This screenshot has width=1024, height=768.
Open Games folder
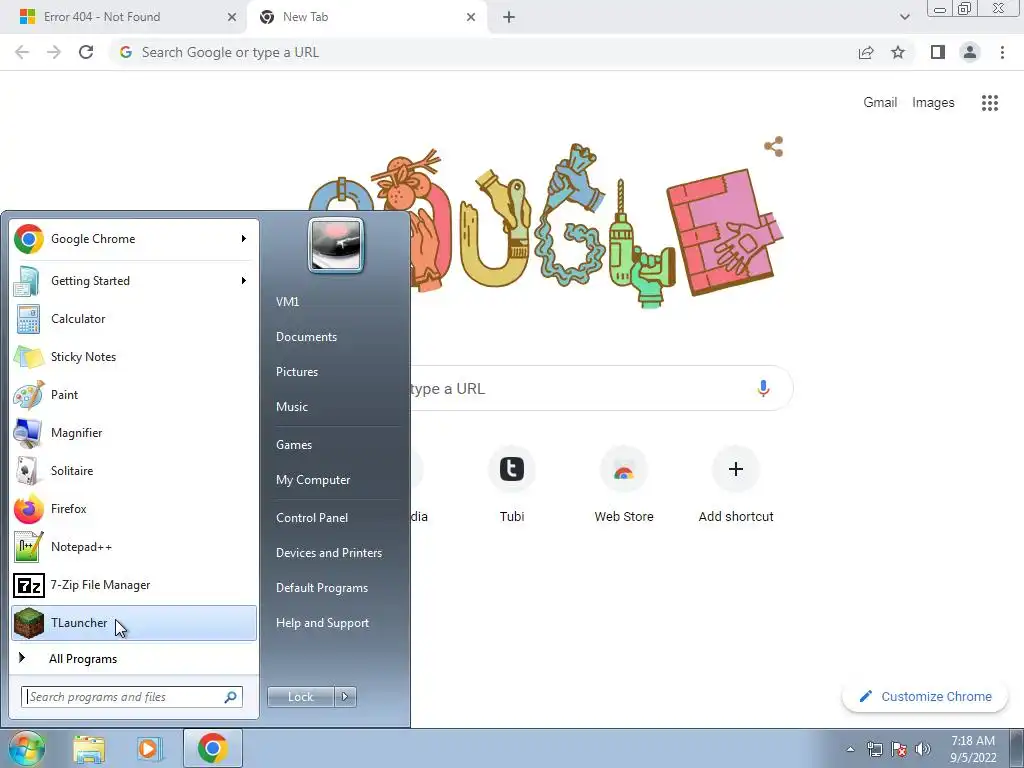(294, 445)
